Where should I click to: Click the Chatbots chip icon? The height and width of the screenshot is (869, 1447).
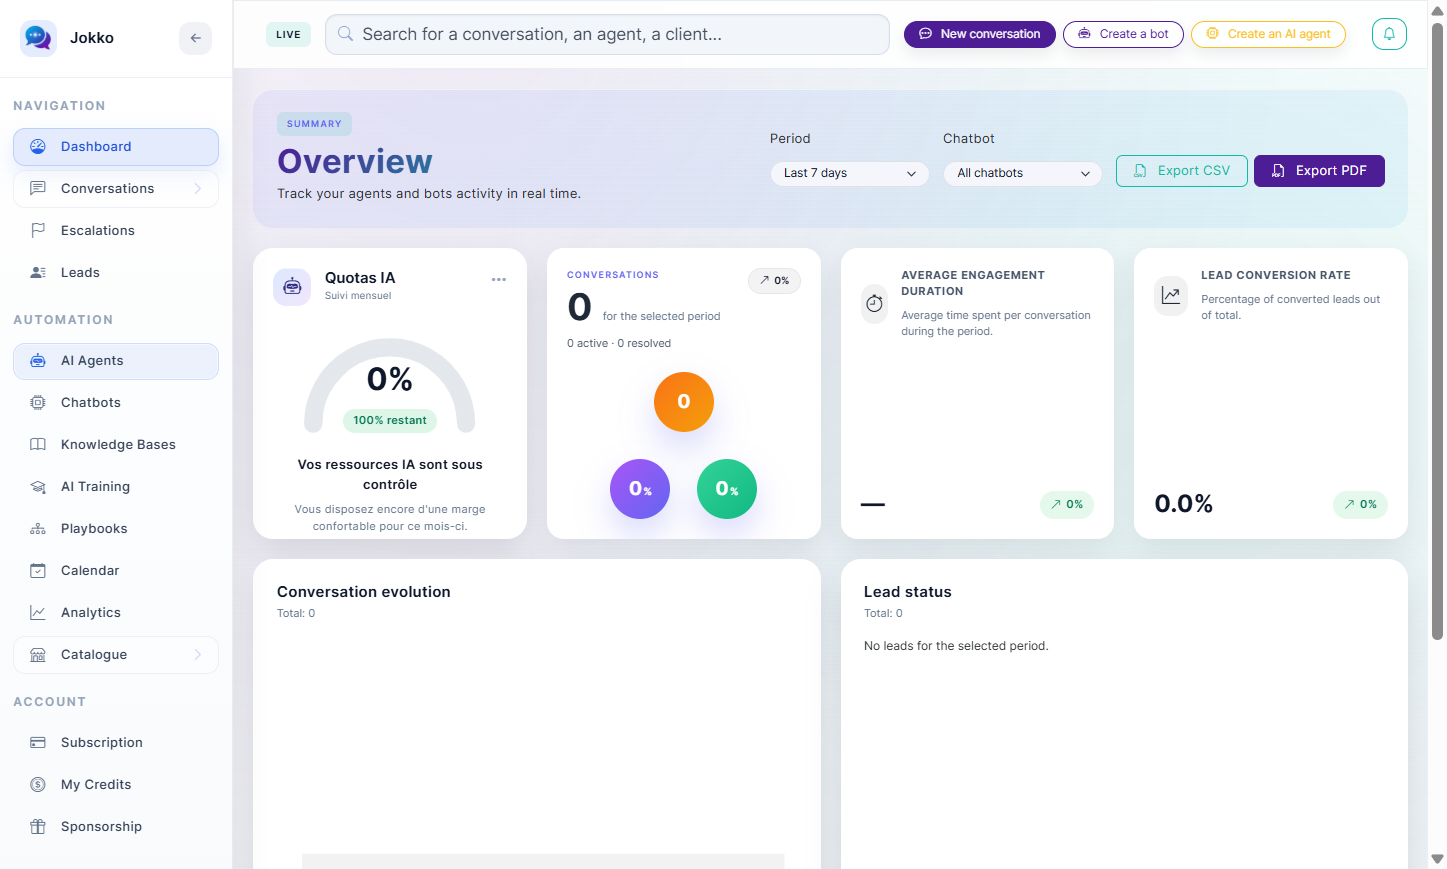[x=38, y=402]
